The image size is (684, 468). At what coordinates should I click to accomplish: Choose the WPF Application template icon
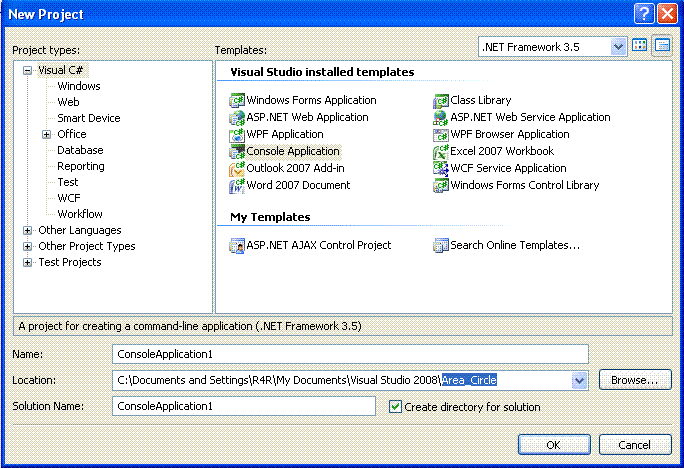(237, 134)
